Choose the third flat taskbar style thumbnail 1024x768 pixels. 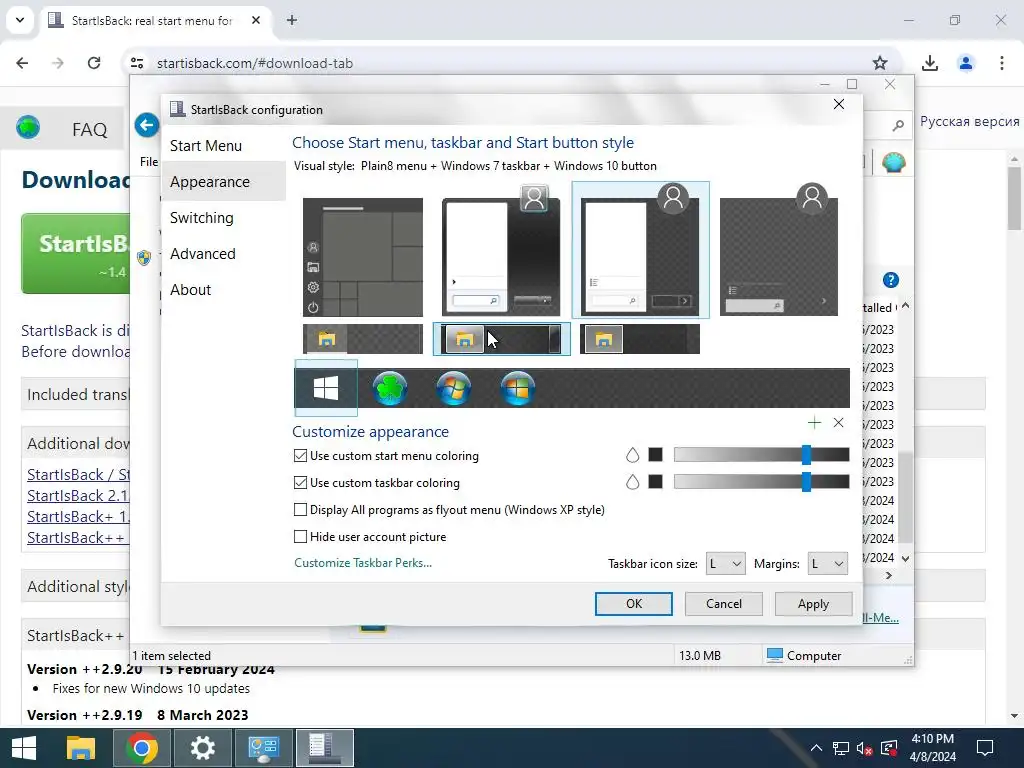point(640,339)
